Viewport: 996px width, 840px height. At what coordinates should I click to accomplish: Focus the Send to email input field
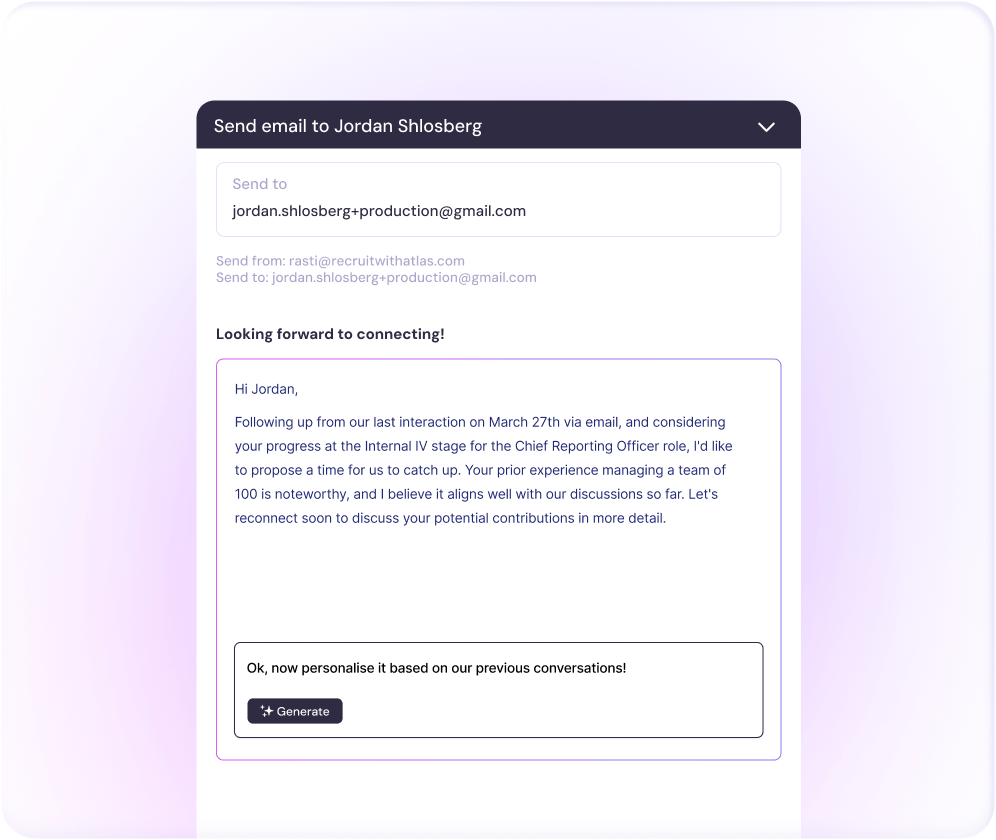[498, 211]
